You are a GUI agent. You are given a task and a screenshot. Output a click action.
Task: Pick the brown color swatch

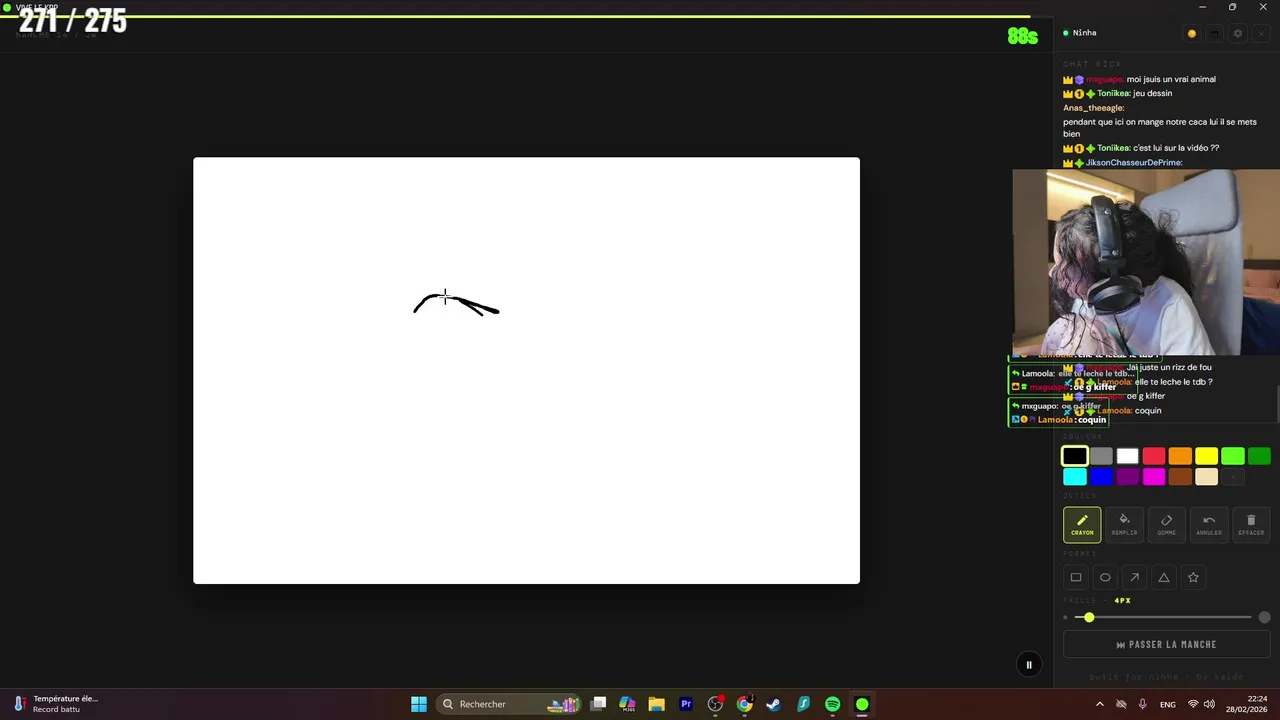pyautogui.click(x=1180, y=477)
